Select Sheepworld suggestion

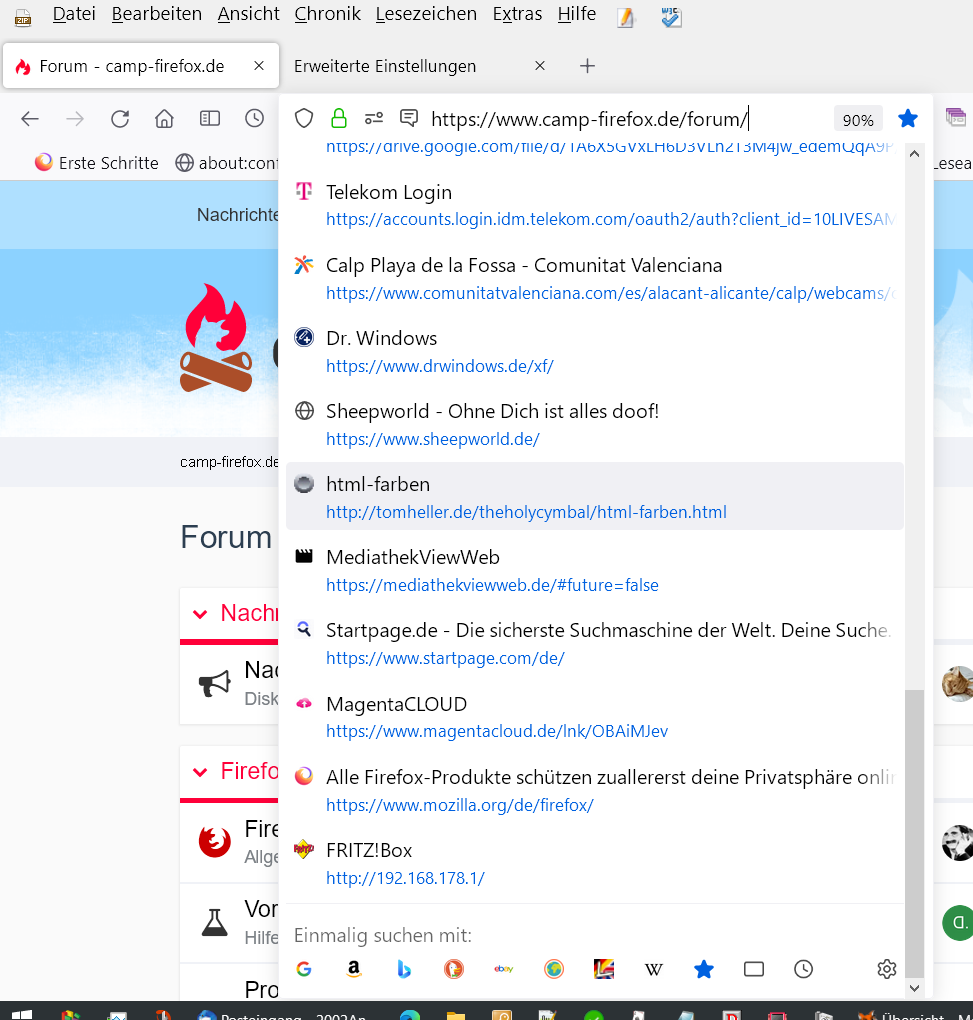[x=595, y=424]
